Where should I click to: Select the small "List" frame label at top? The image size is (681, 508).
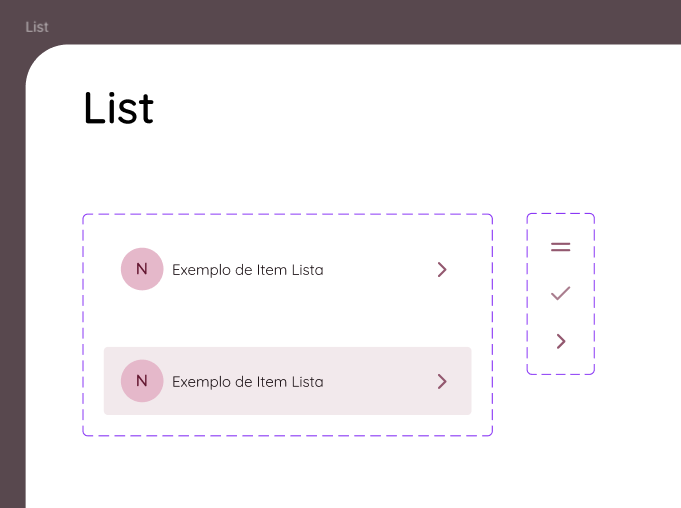pos(37,27)
